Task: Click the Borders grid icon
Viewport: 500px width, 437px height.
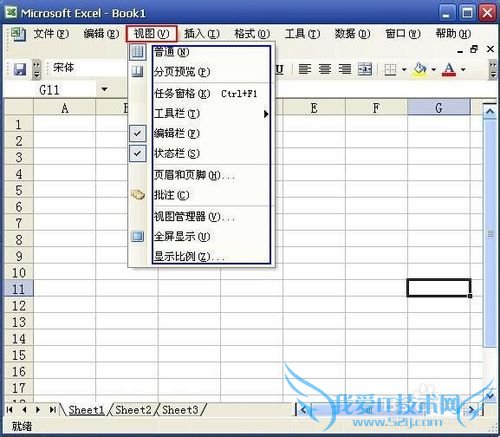Action: point(390,70)
